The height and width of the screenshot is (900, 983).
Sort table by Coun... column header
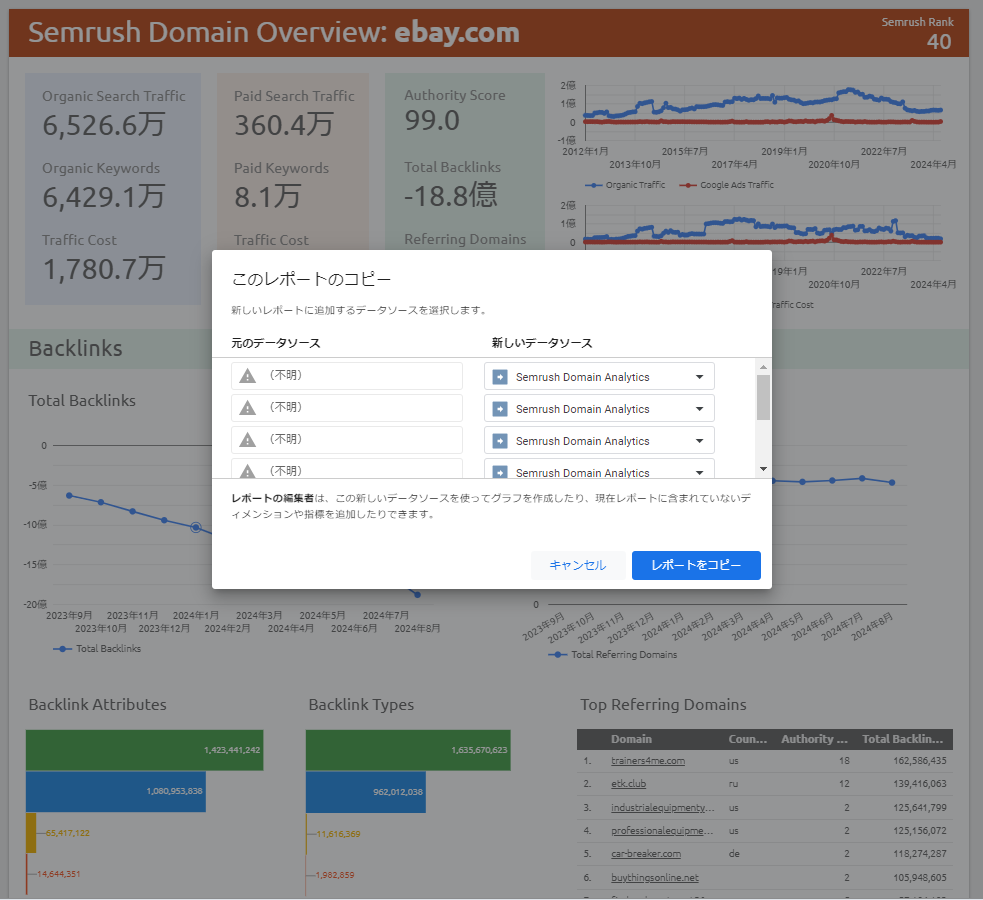pos(747,739)
